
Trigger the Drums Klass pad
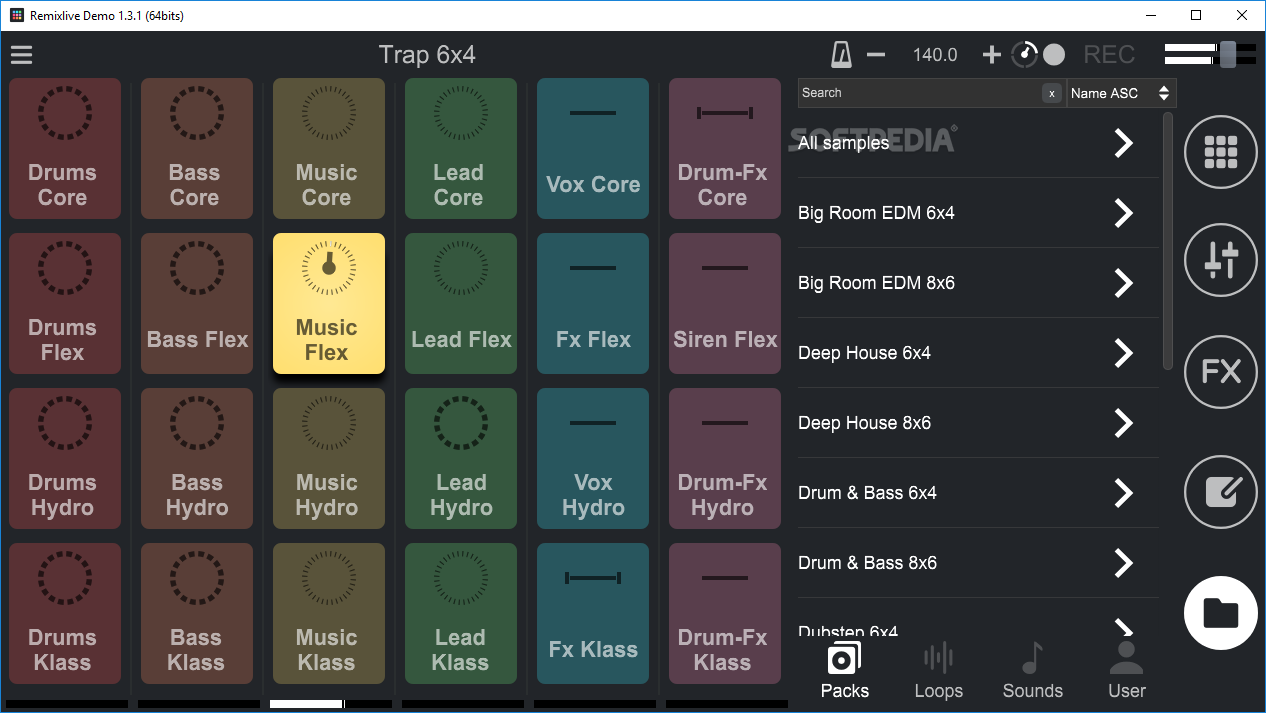(65, 614)
